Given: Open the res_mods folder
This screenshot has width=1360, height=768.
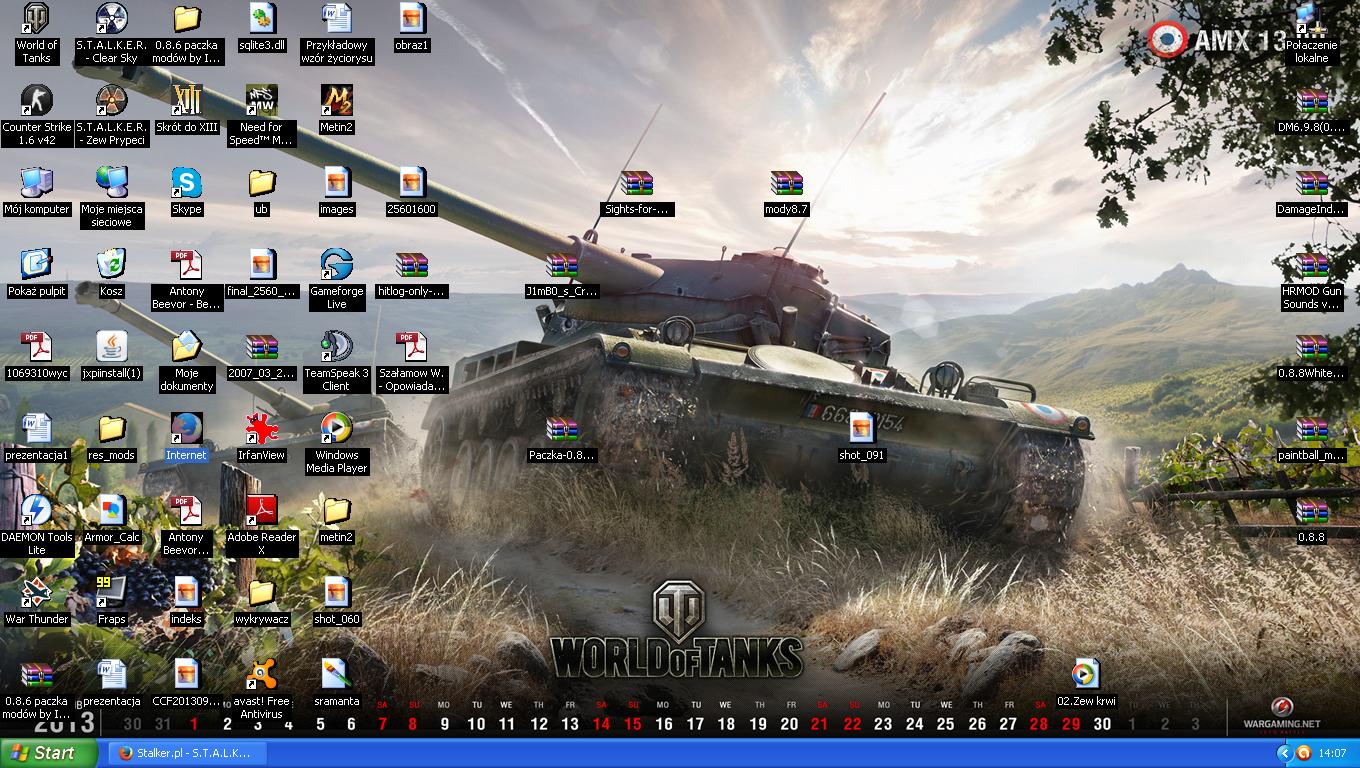Looking at the screenshot, I should 112,429.
